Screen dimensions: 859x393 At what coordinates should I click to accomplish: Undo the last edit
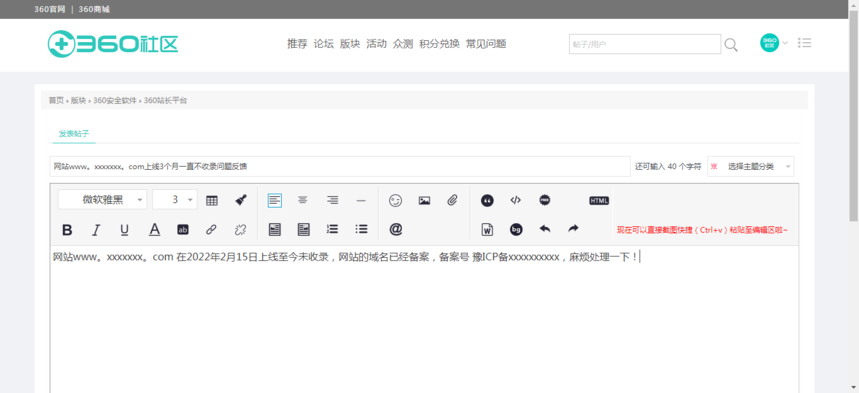545,229
